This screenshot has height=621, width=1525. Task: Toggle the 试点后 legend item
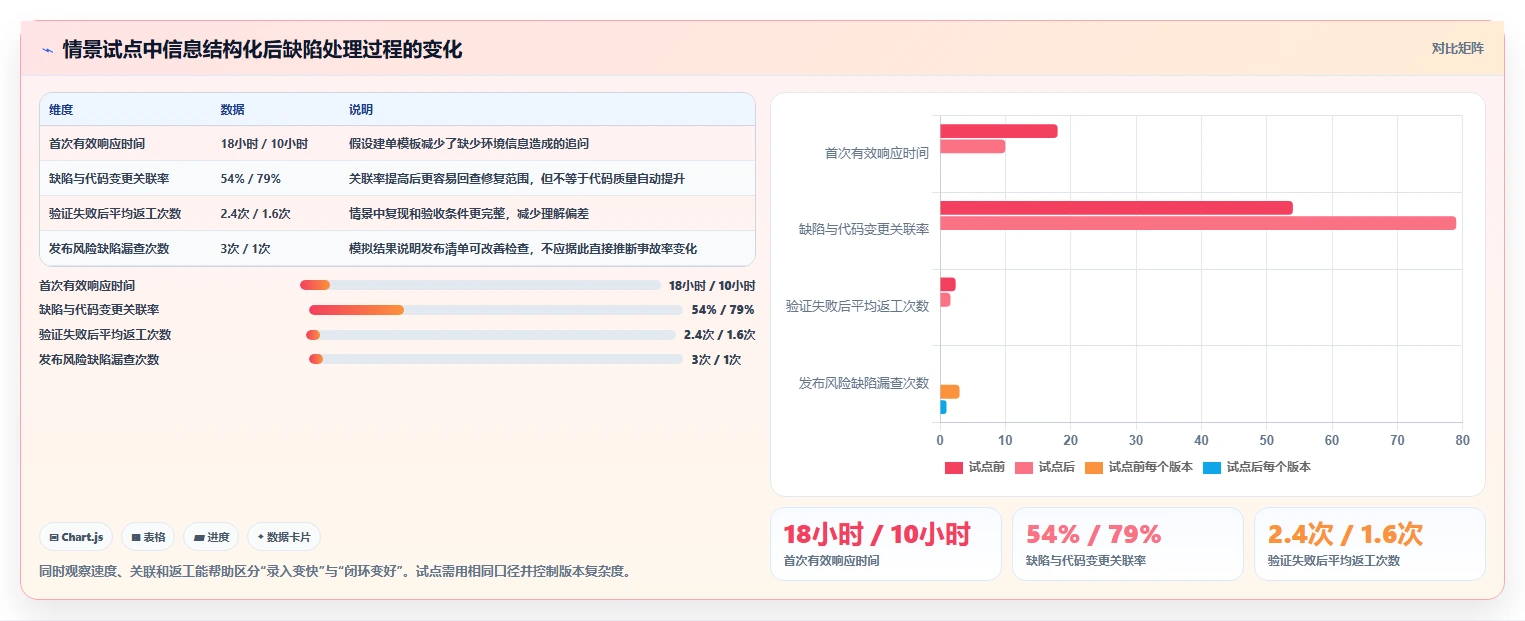[1045, 467]
